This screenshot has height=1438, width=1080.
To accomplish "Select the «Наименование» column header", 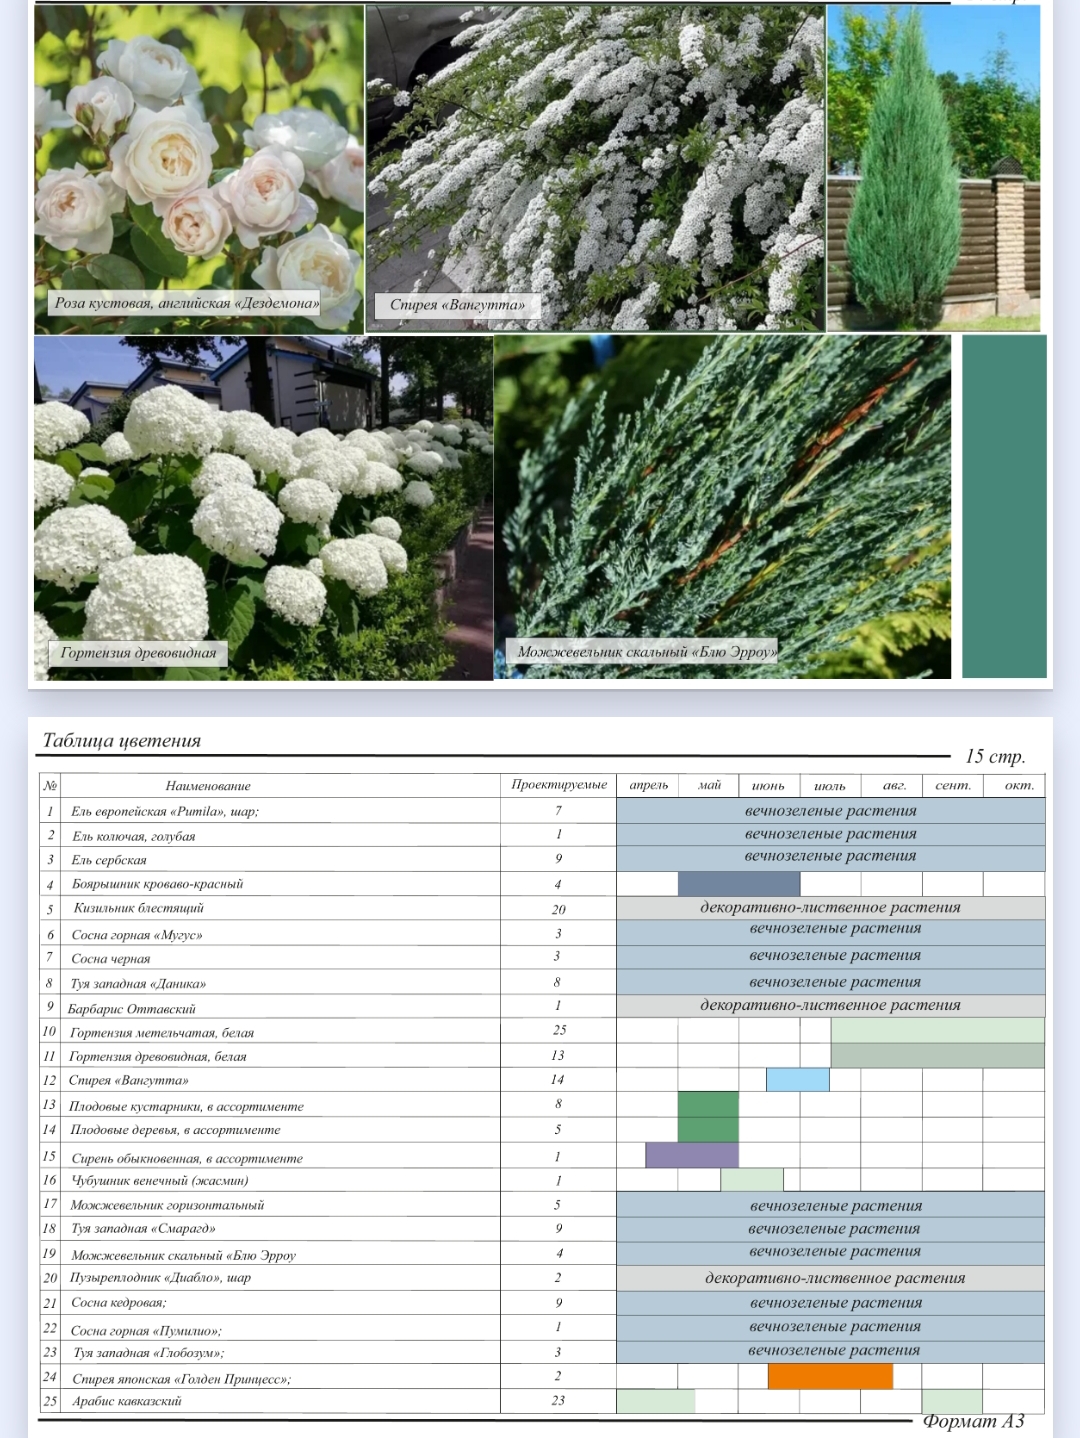I will tap(208, 786).
